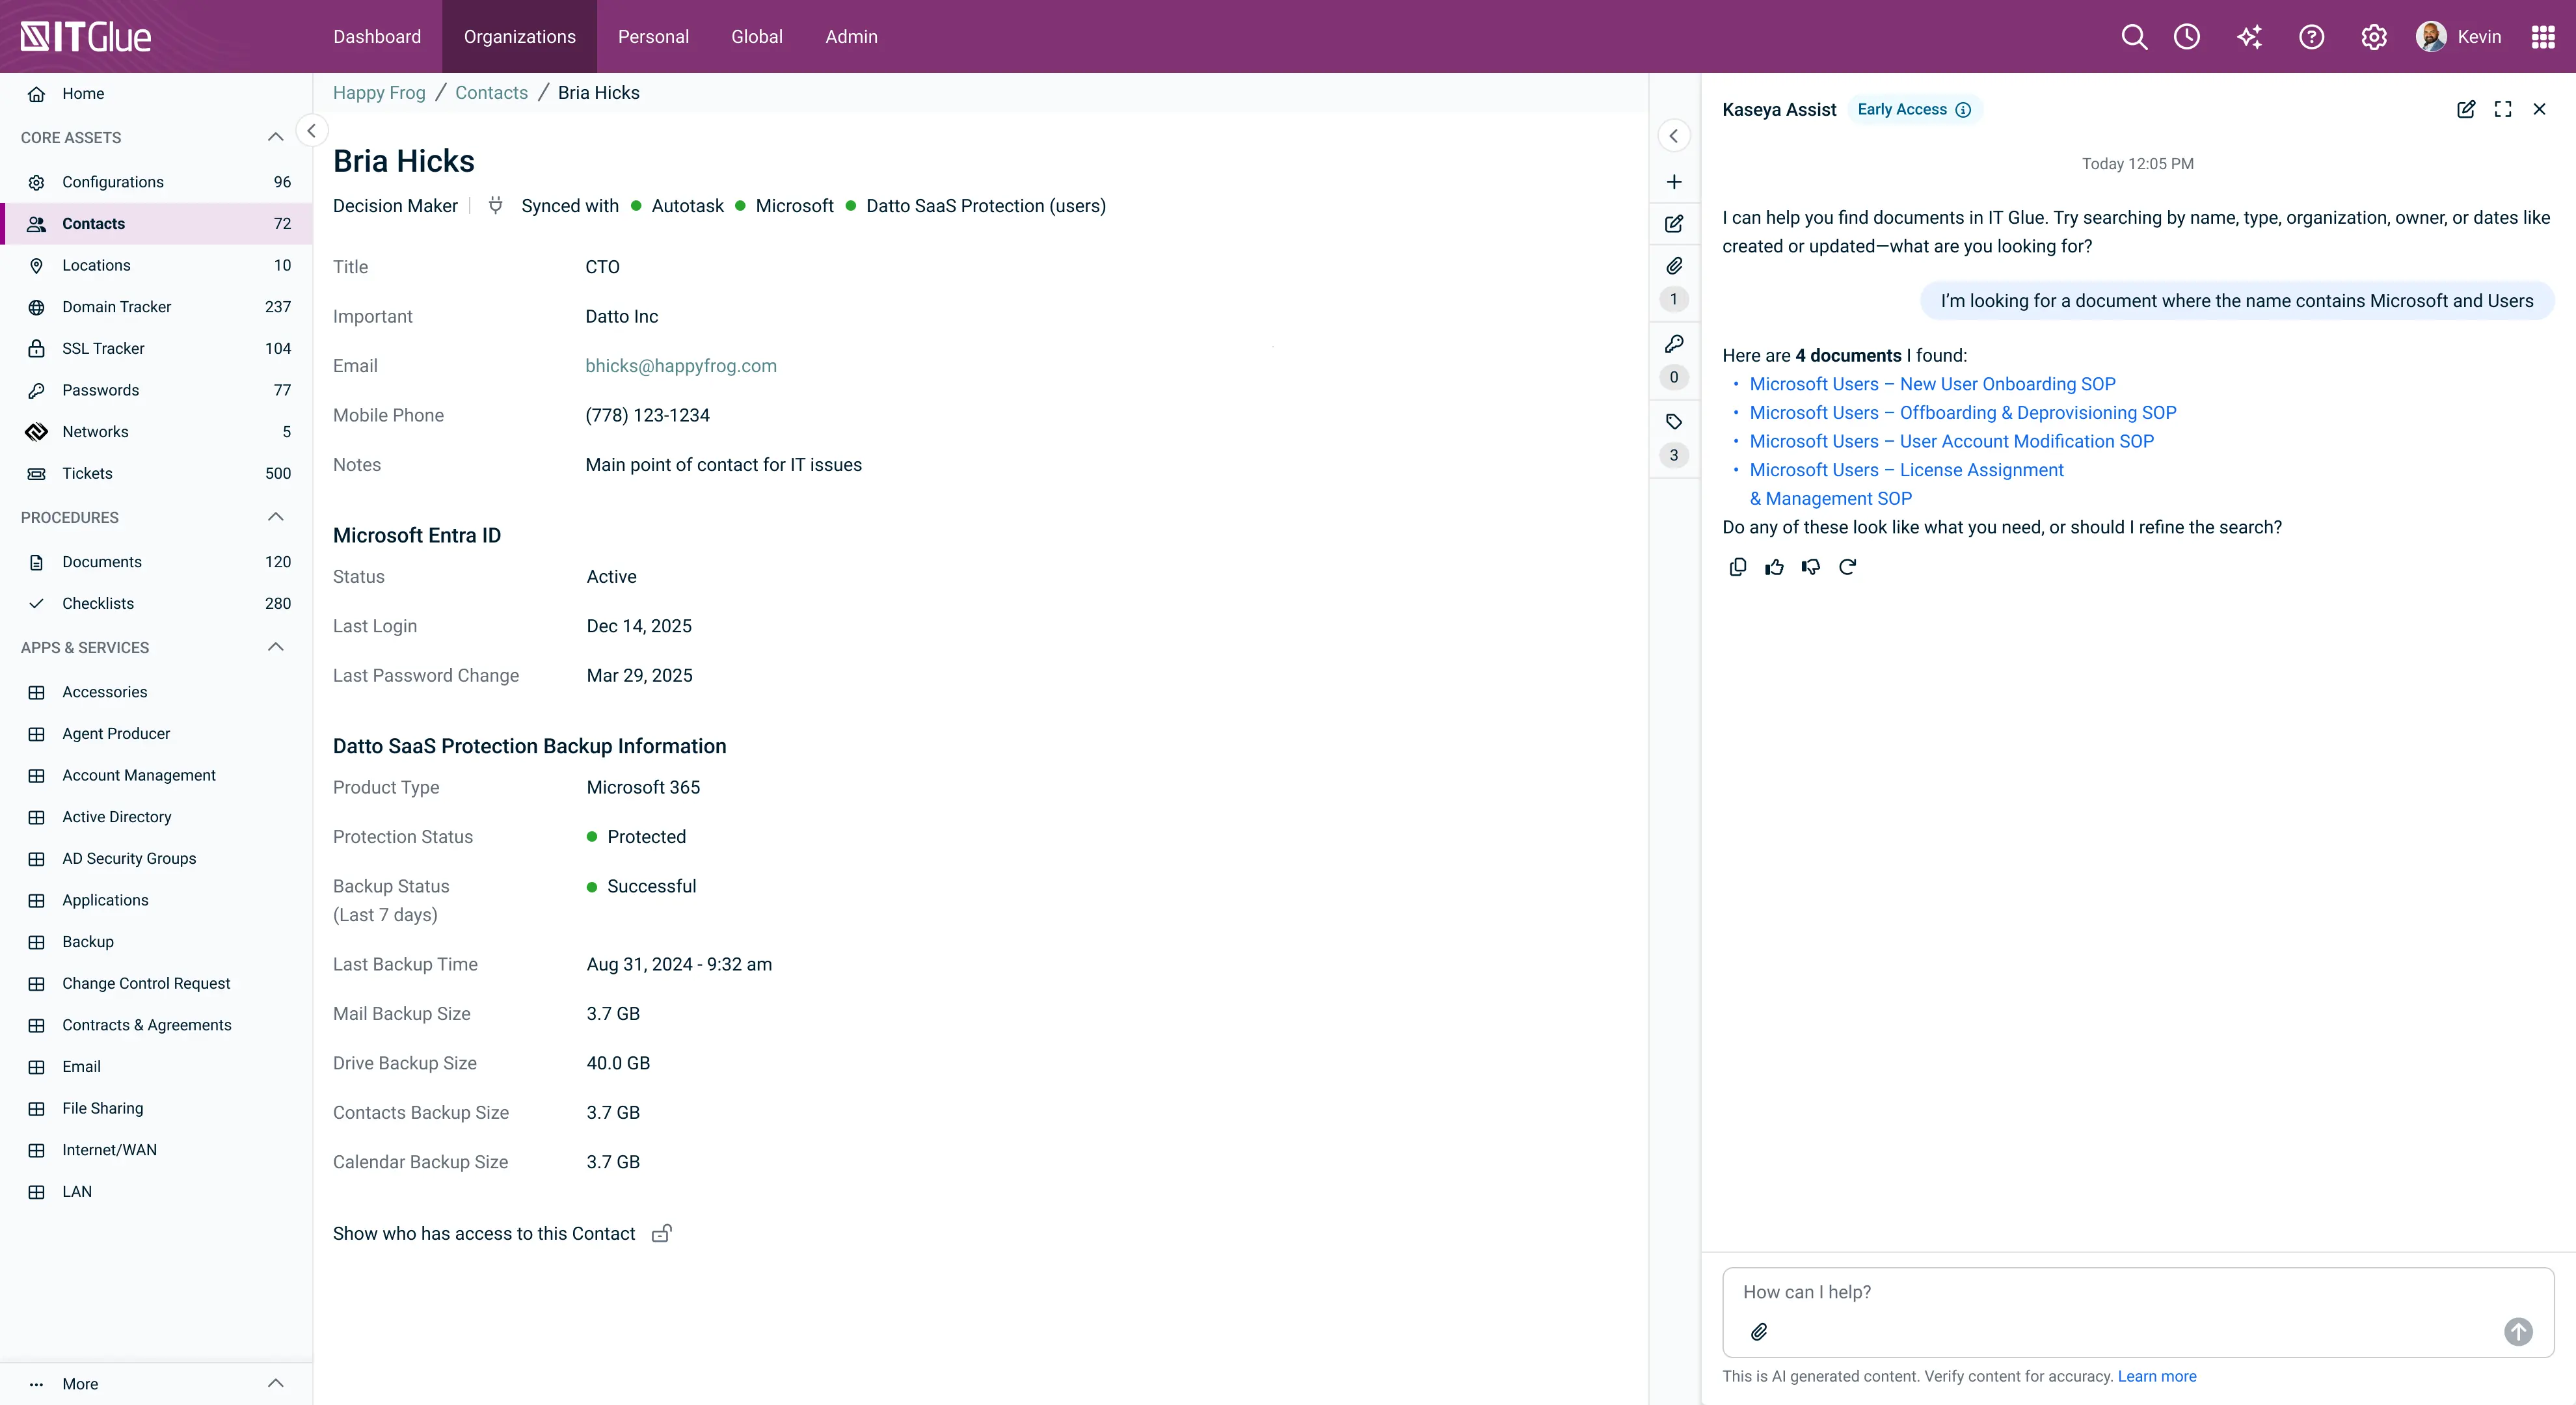The width and height of the screenshot is (2576, 1405).
Task: Click the Early Access info icon
Action: [x=1963, y=109]
